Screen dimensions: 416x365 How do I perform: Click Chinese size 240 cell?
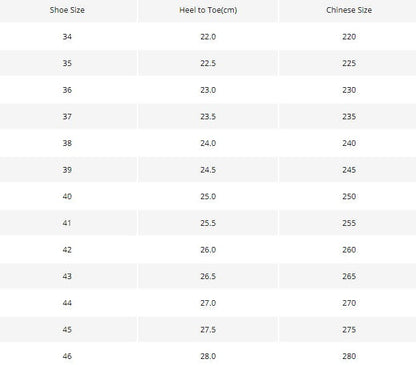[349, 143]
